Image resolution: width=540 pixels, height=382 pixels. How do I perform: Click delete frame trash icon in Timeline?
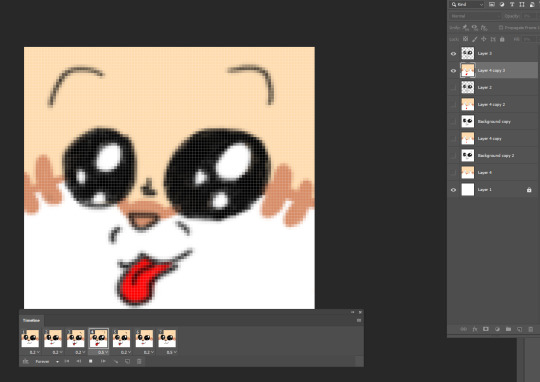pos(139,361)
